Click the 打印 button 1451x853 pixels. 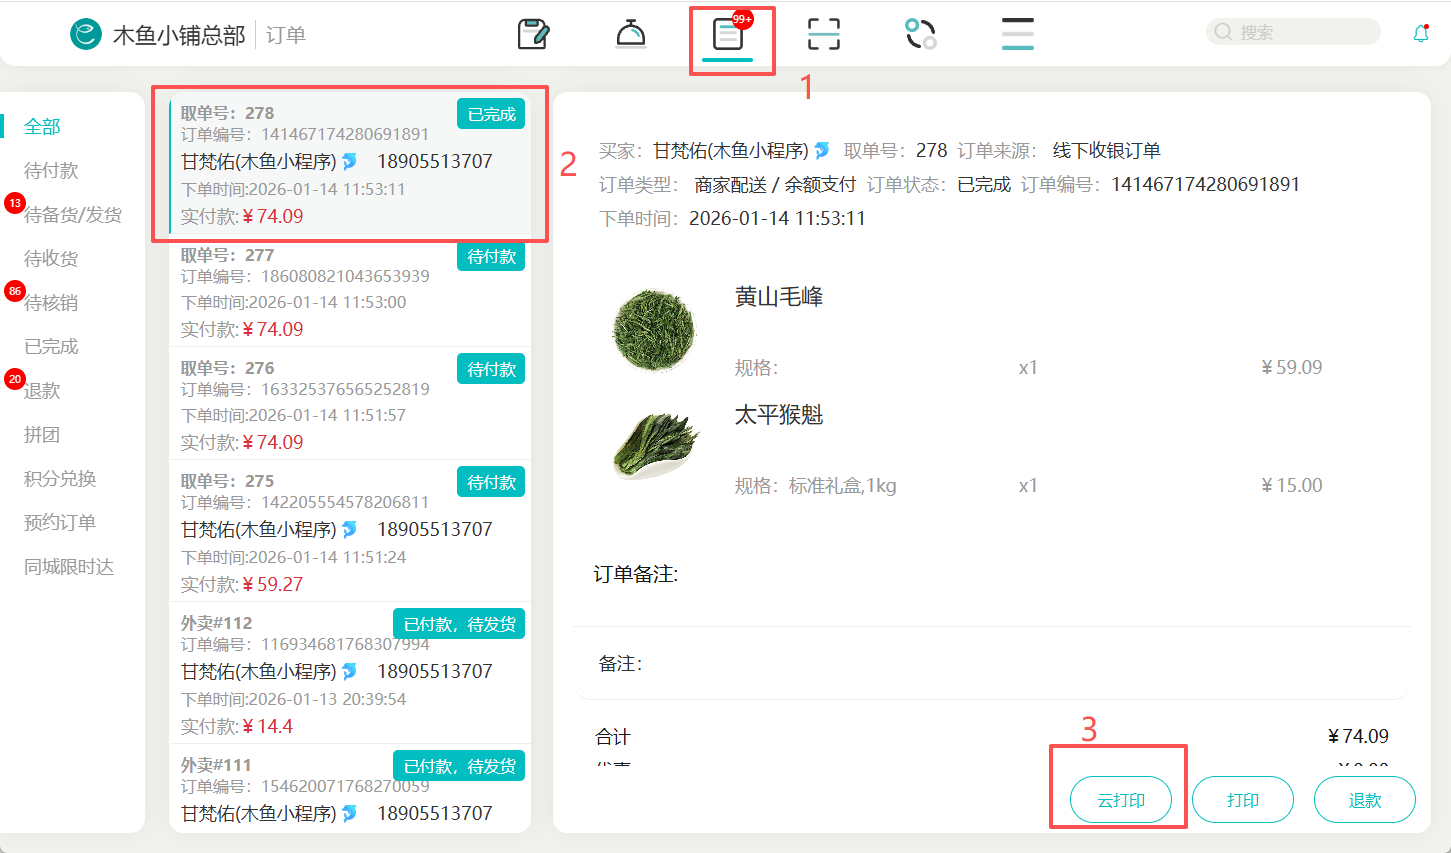coord(1242,800)
